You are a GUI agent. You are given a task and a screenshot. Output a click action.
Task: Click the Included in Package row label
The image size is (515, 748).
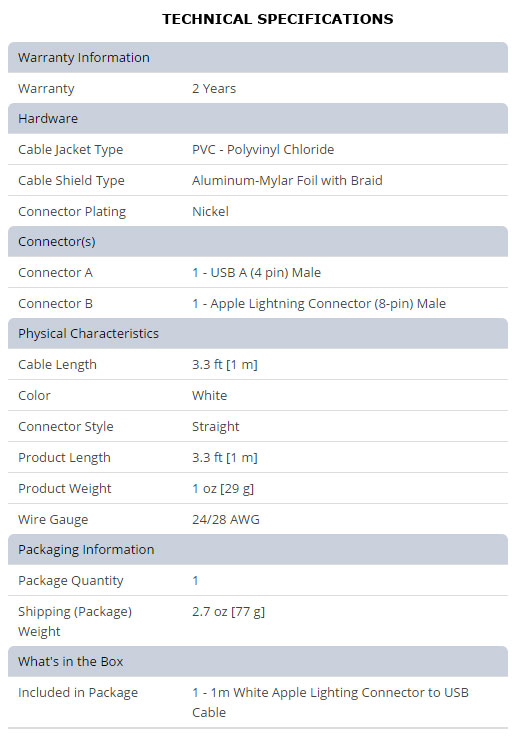coord(78,693)
